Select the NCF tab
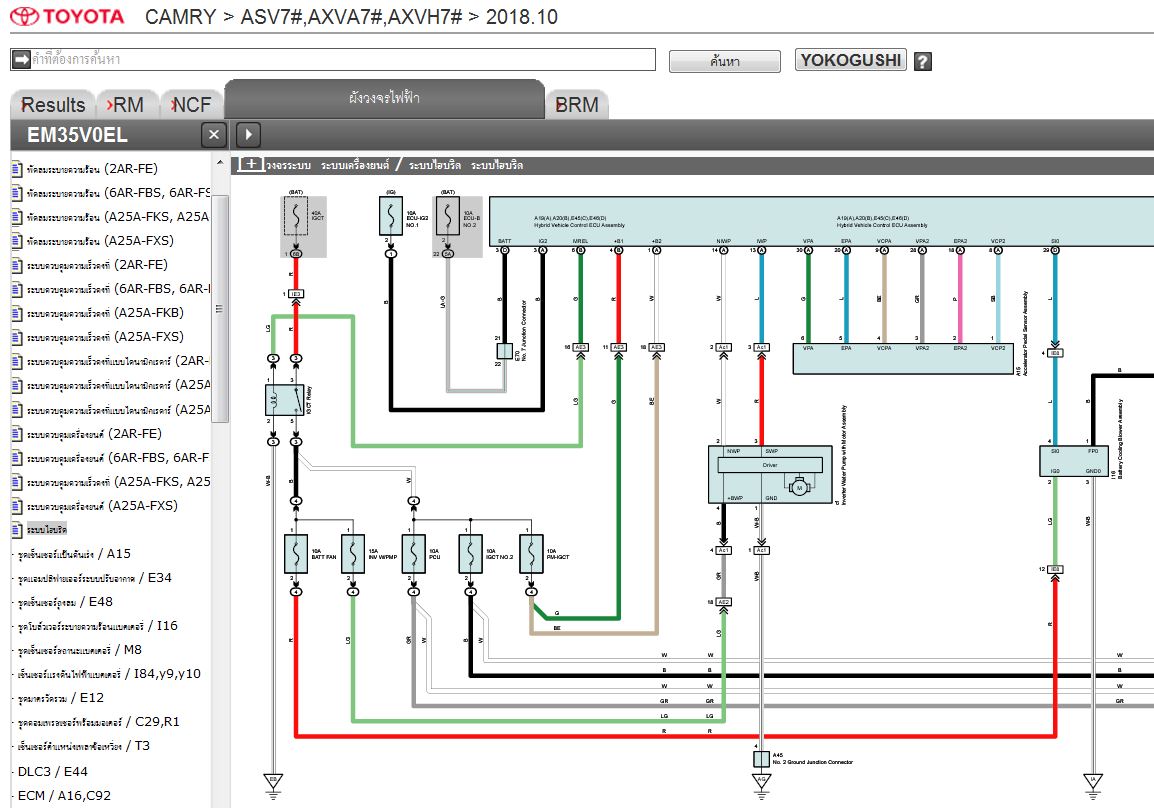The height and width of the screenshot is (808, 1154). pos(191,105)
